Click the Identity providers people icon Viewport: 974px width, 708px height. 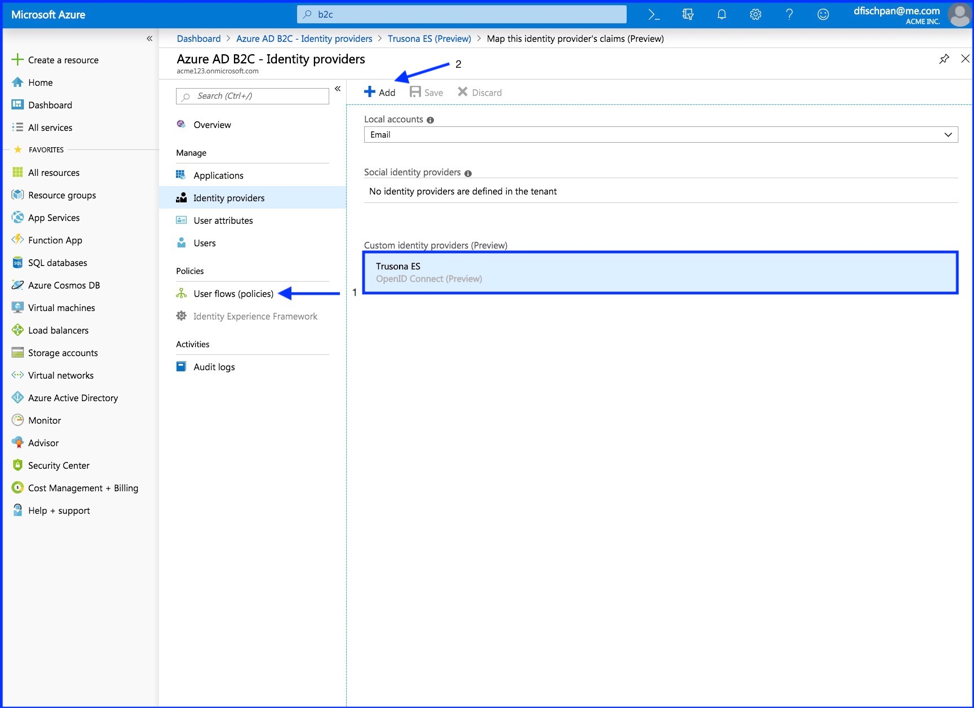181,197
